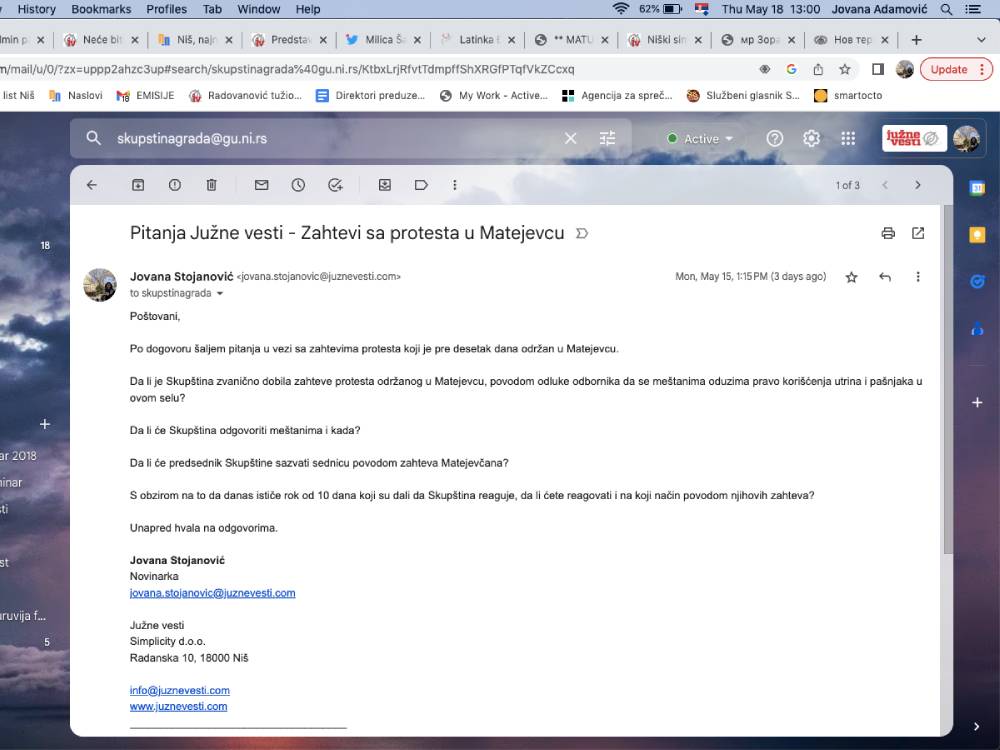Reply to Jovana Stojanović's message
This screenshot has width=1000, height=750.
[x=885, y=277]
